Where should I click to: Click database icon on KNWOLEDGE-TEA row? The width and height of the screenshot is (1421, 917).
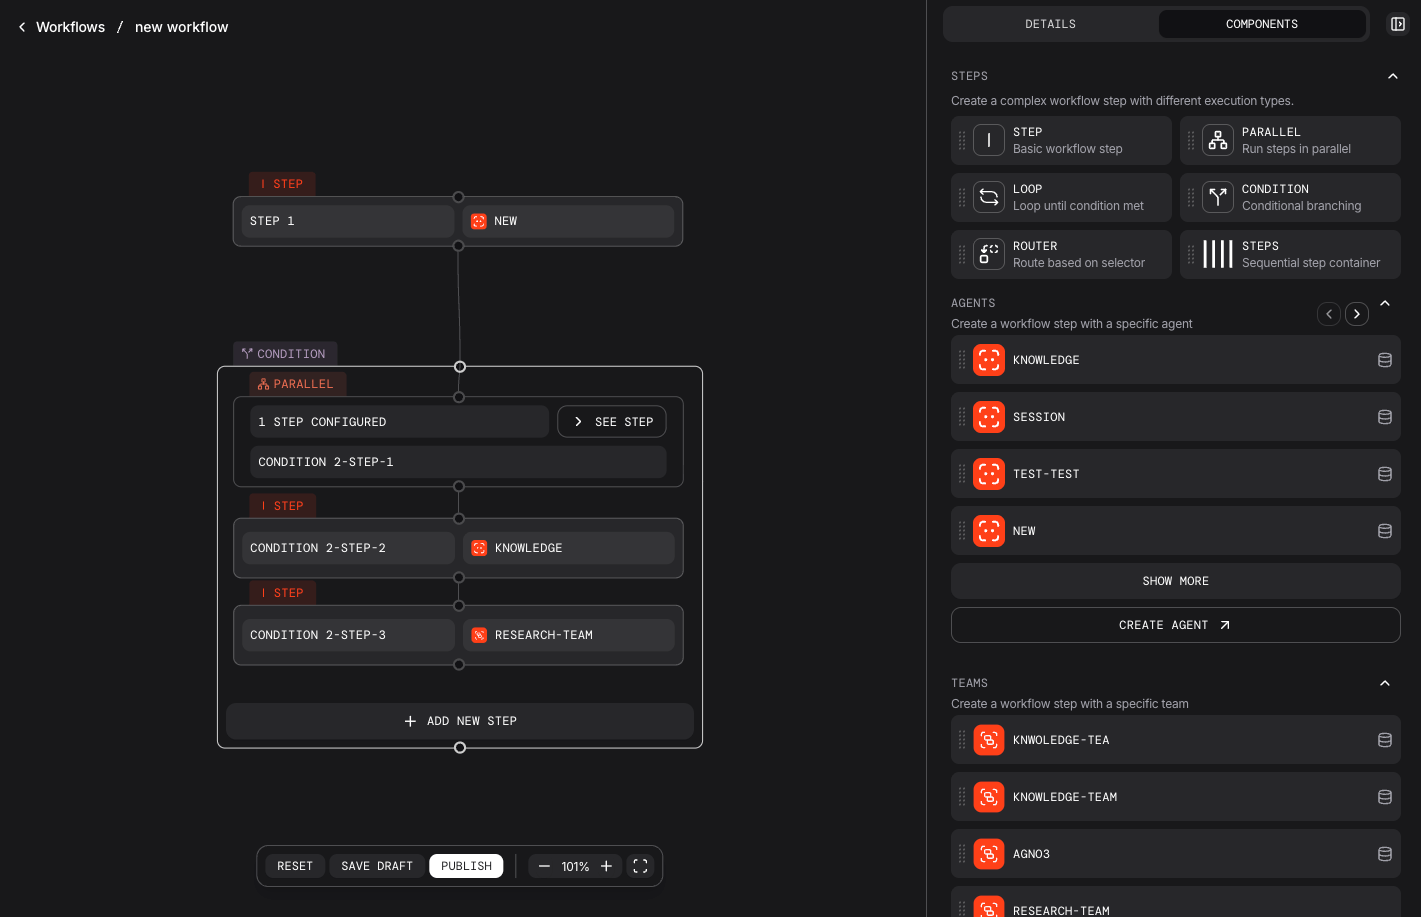[x=1385, y=740]
